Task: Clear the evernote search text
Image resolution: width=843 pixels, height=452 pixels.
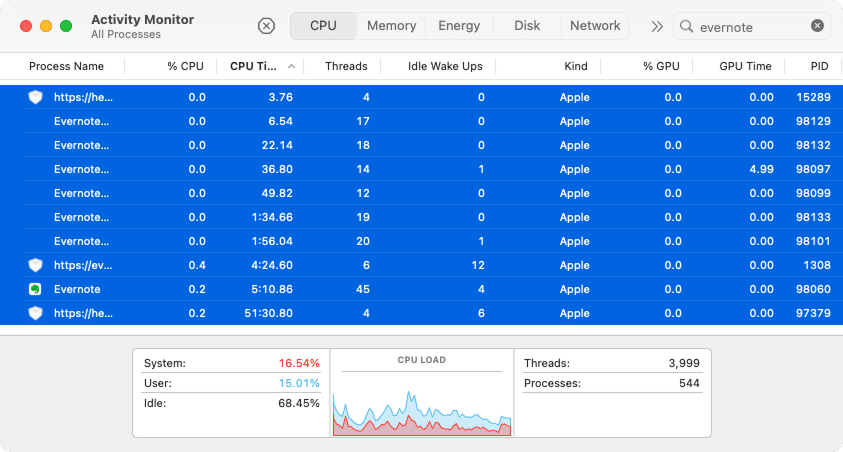Action: point(817,26)
